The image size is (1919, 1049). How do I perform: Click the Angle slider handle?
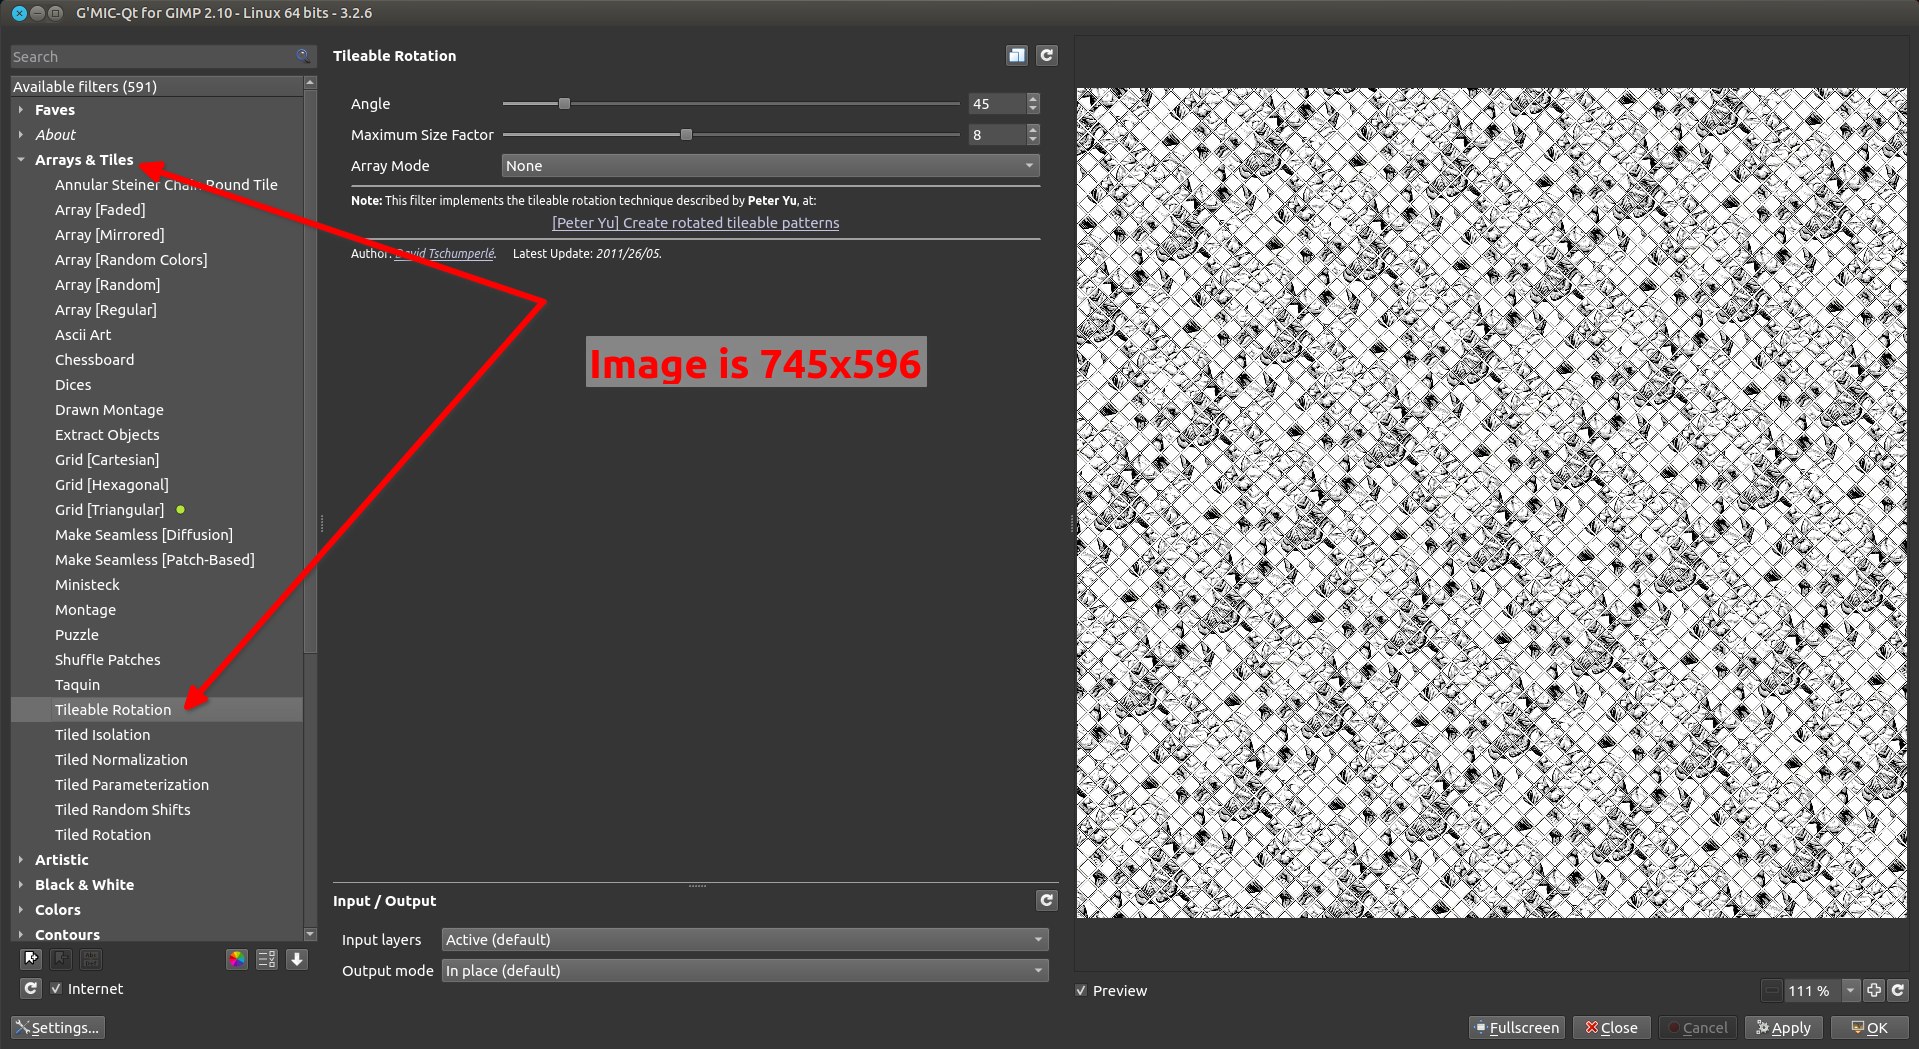tap(564, 103)
